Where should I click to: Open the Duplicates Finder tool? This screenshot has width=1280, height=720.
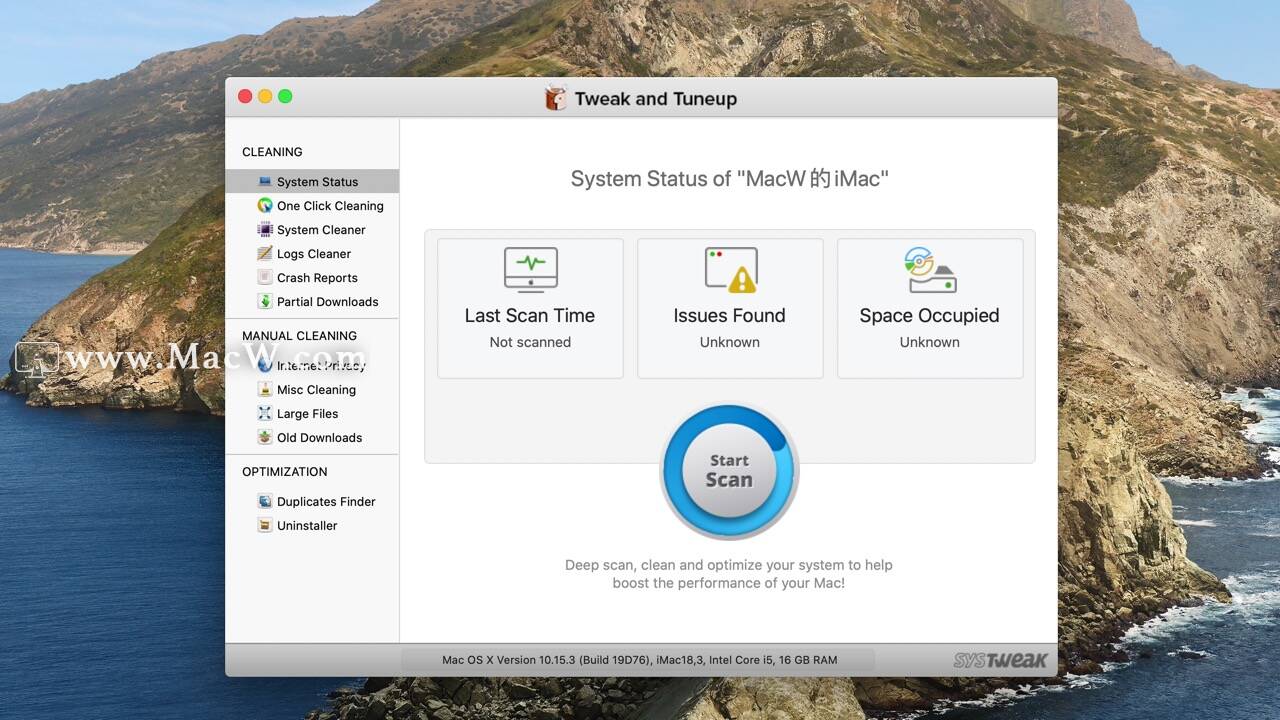[x=312, y=502]
